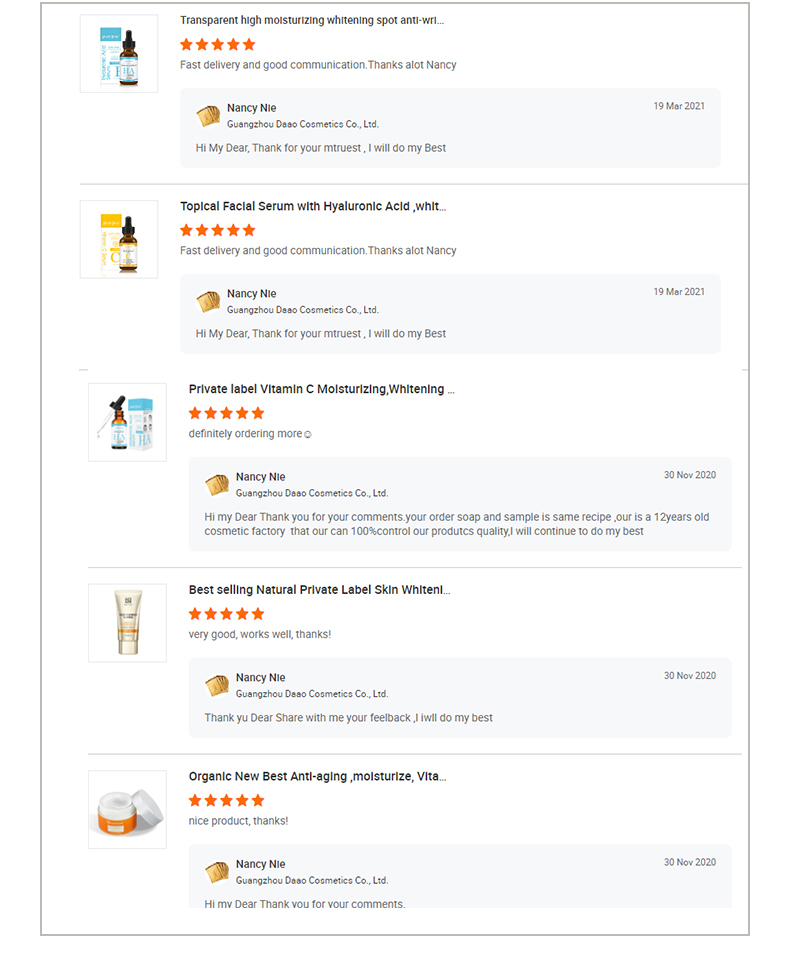Open the Private label Vitamin C thumbnail
Image resolution: width=790 pixels, height=964 pixels.
click(127, 422)
